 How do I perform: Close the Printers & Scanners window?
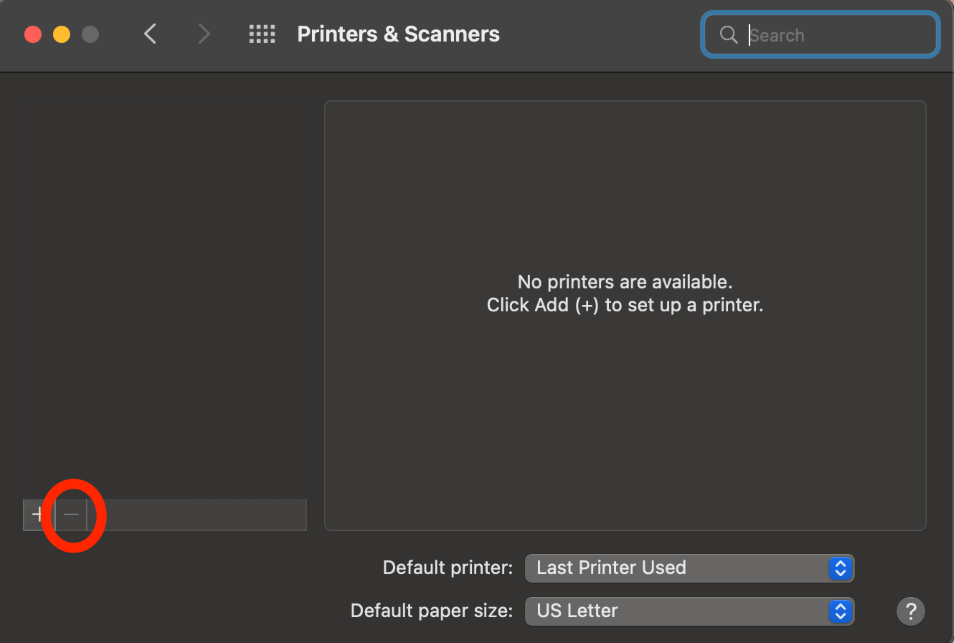(x=32, y=34)
